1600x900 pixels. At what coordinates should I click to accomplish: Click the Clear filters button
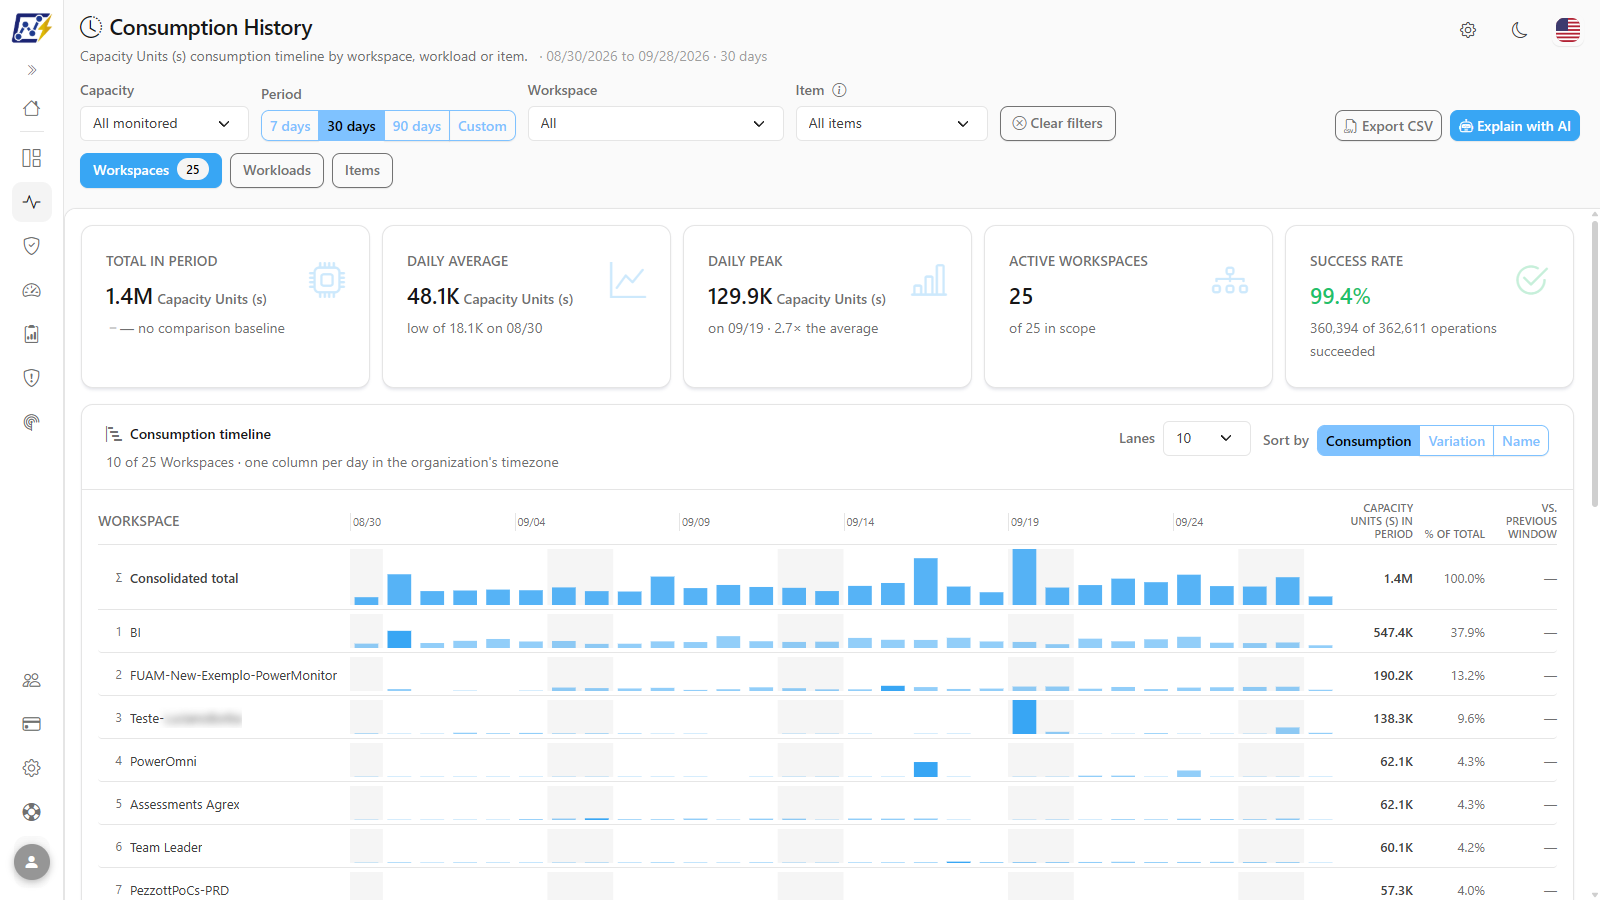pos(1057,124)
